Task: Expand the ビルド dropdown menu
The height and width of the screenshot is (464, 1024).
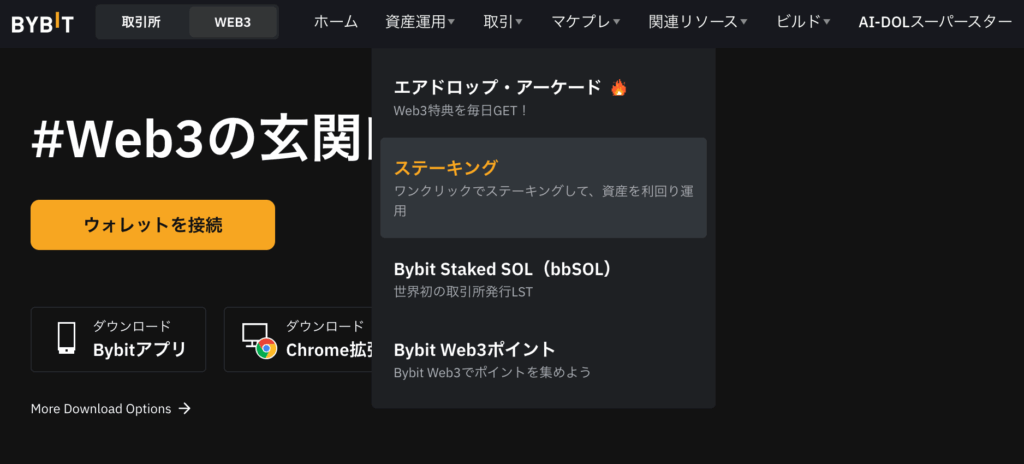Action: pos(803,22)
